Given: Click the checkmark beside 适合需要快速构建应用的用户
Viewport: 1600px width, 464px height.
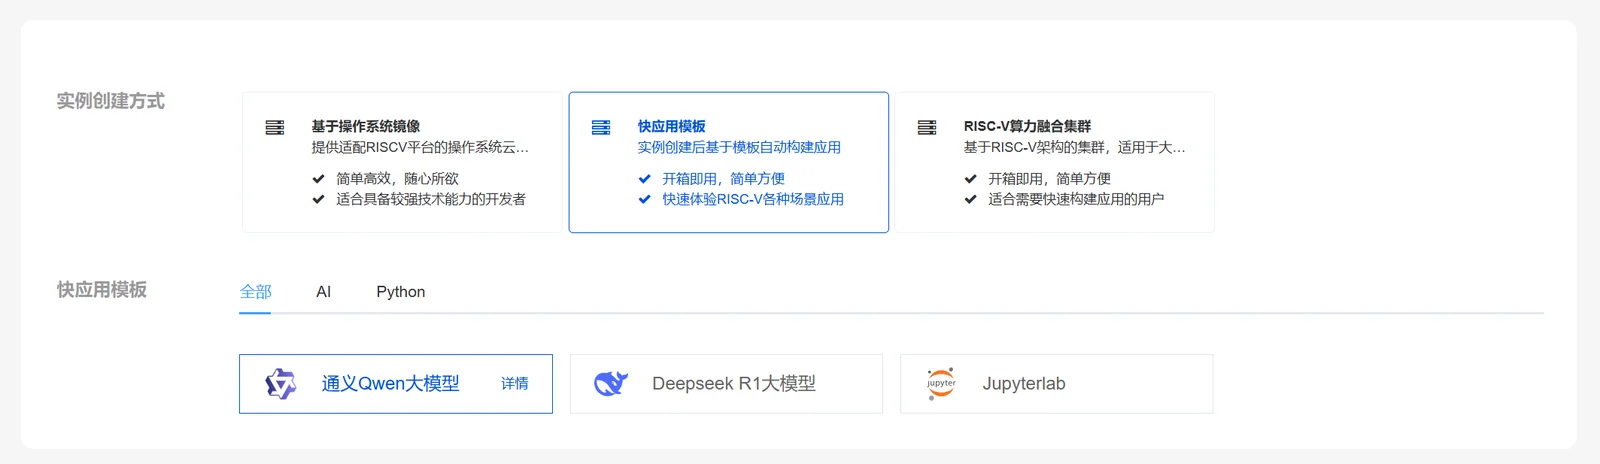Looking at the screenshot, I should [x=970, y=199].
